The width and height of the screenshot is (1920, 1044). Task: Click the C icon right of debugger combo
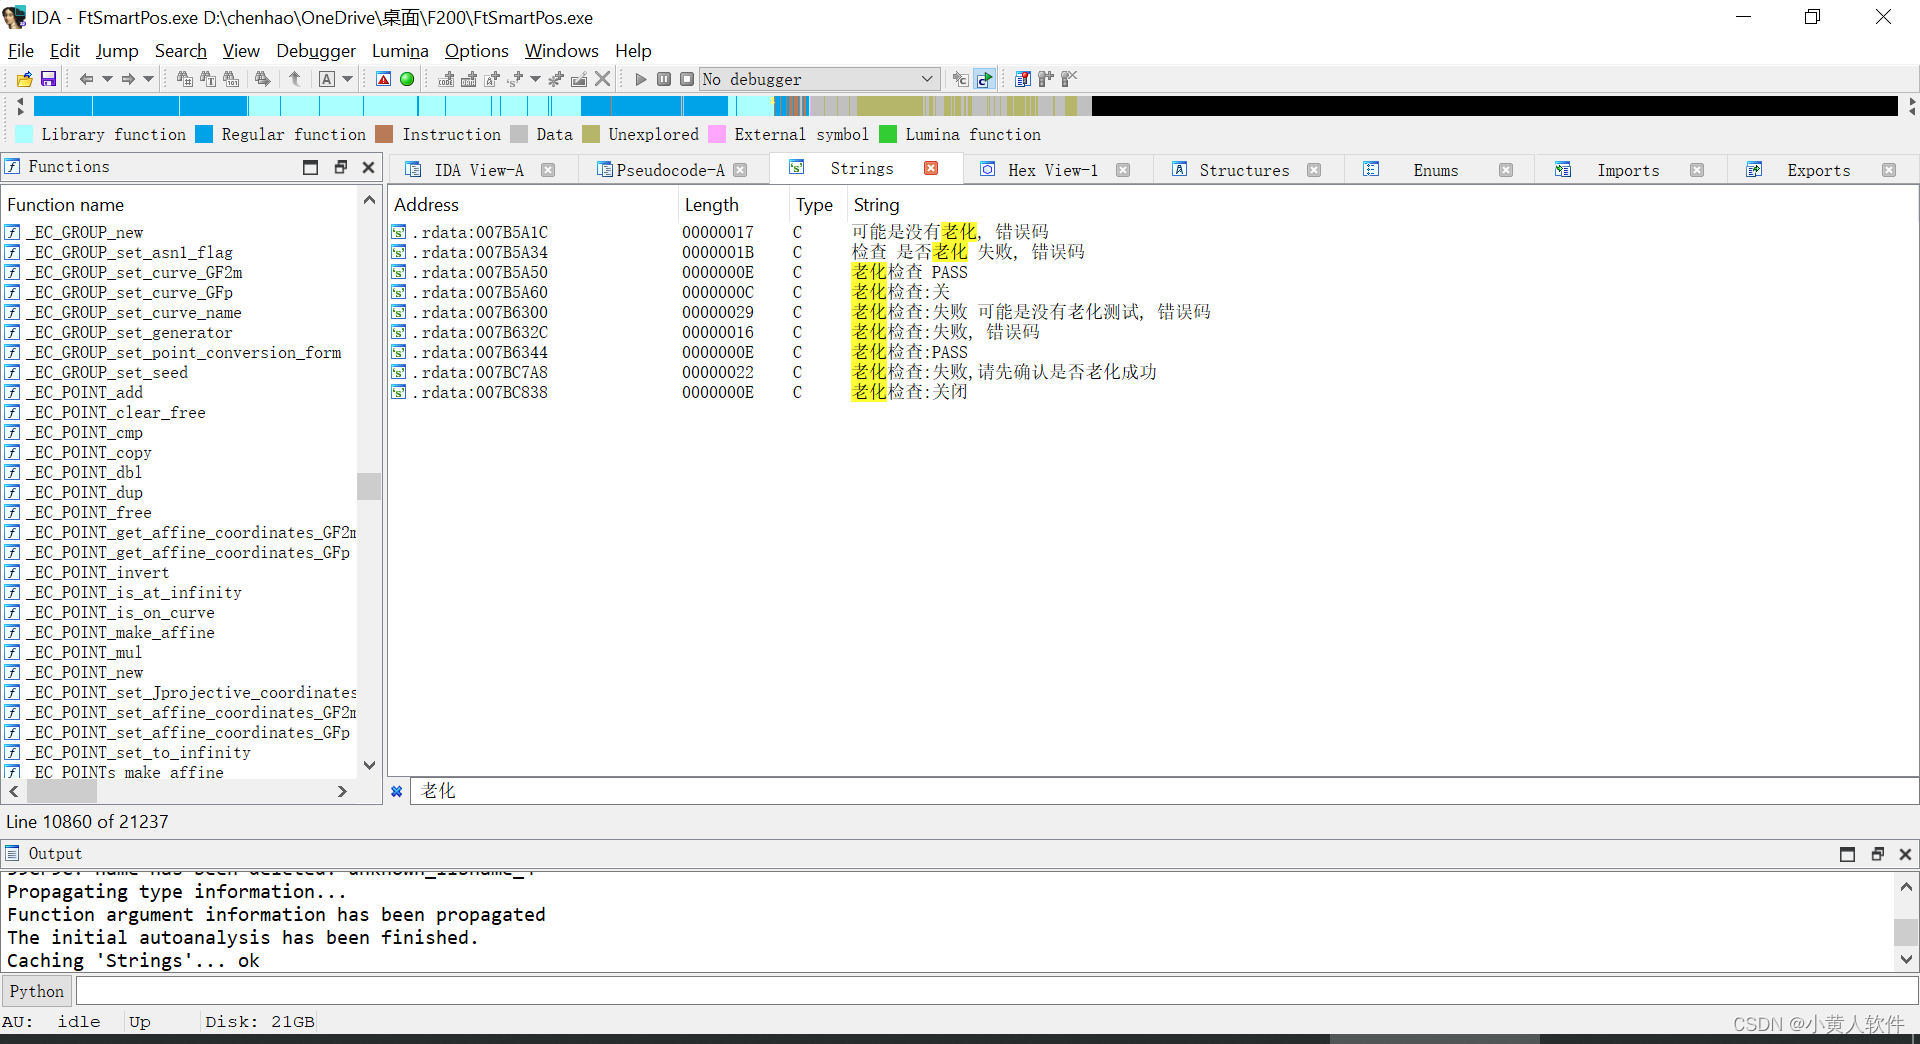(x=960, y=79)
